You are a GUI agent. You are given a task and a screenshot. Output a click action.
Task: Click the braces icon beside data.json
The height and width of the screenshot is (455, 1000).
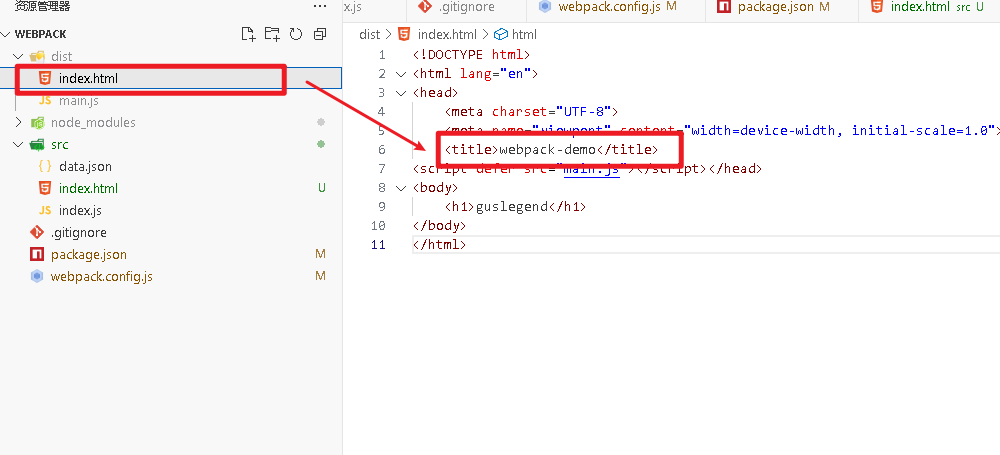pyautogui.click(x=45, y=167)
